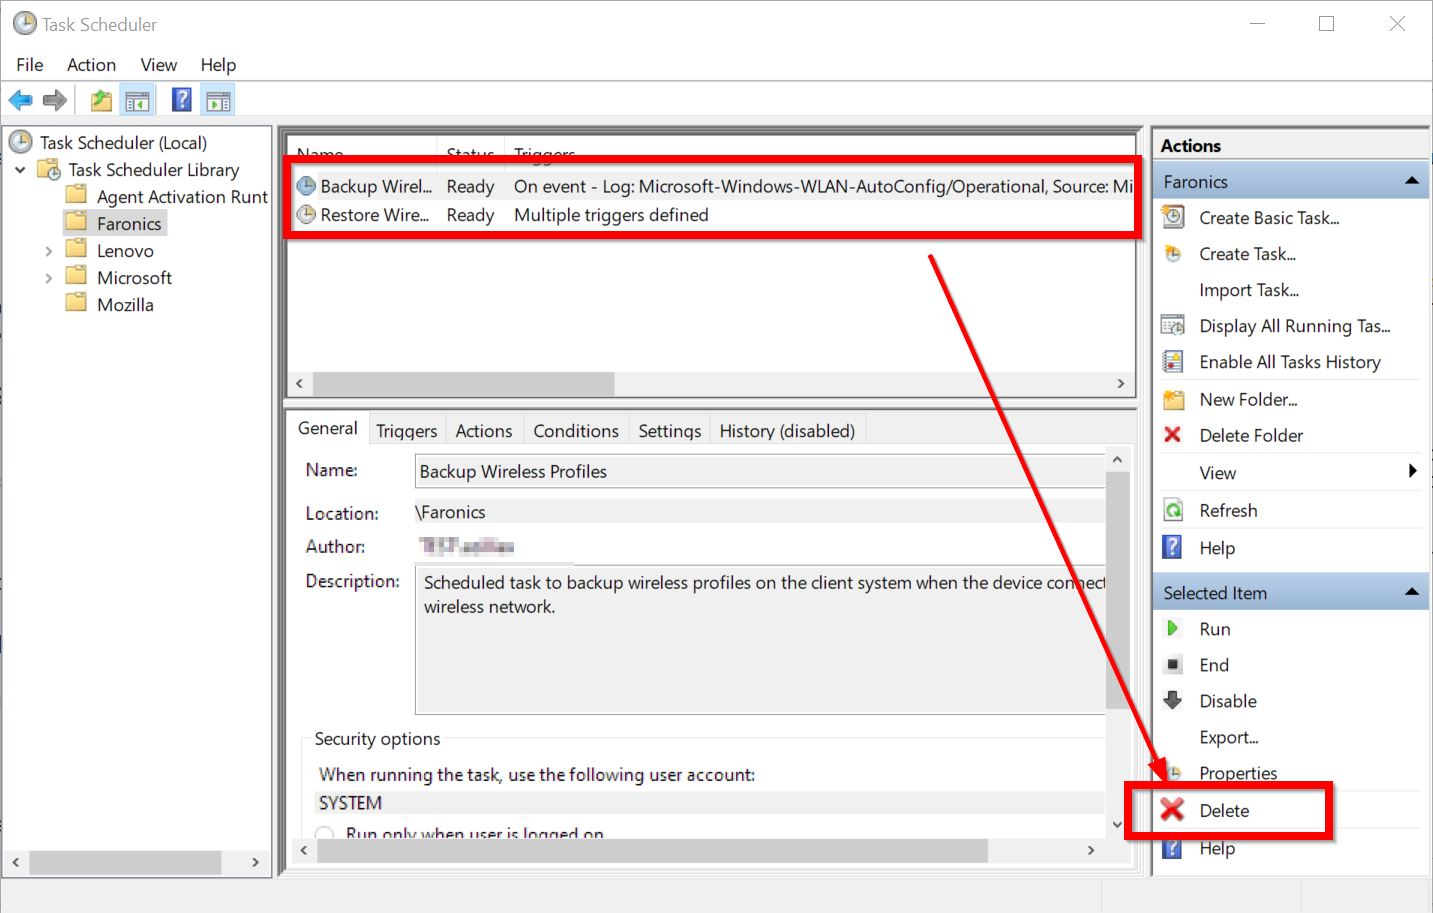Image resolution: width=1433 pixels, height=913 pixels.
Task: Click the Back arrow toolbar icon
Action: (20, 100)
